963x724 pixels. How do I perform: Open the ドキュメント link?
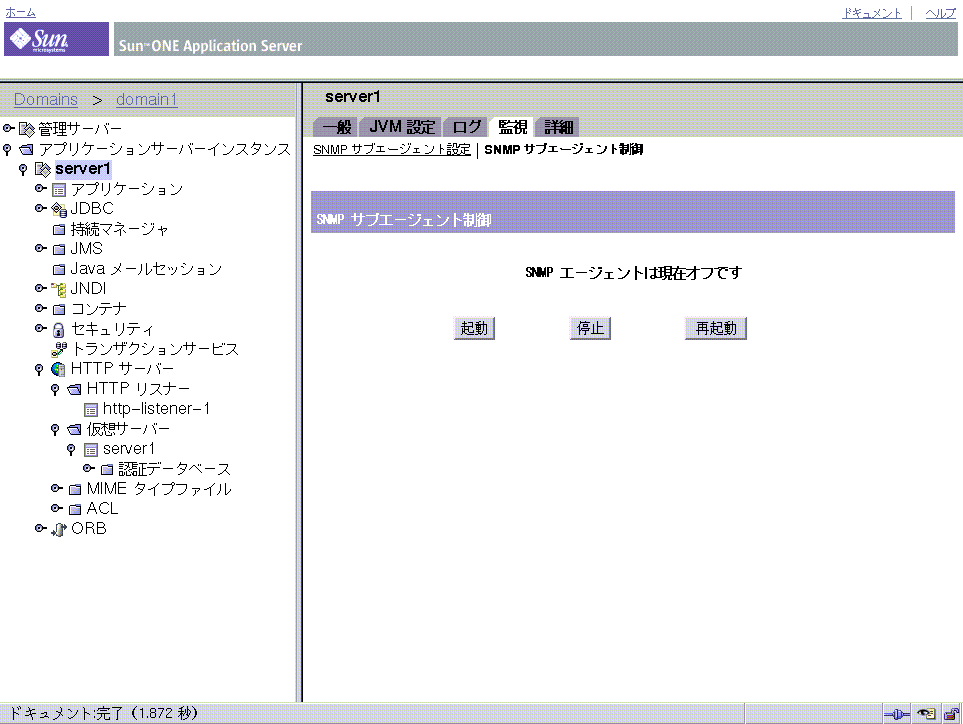pos(872,13)
